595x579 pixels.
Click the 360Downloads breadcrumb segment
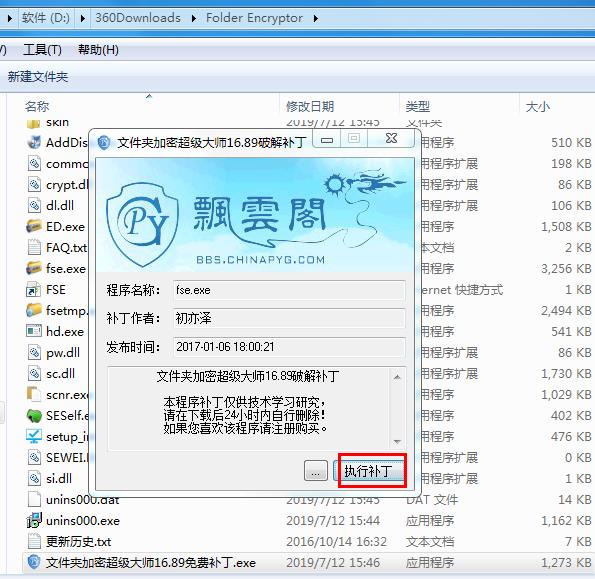(x=138, y=18)
